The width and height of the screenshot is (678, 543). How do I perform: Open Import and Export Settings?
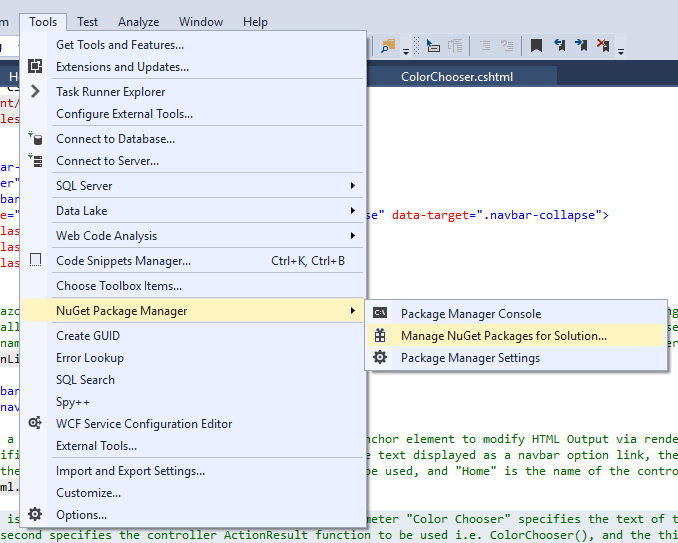point(192,471)
